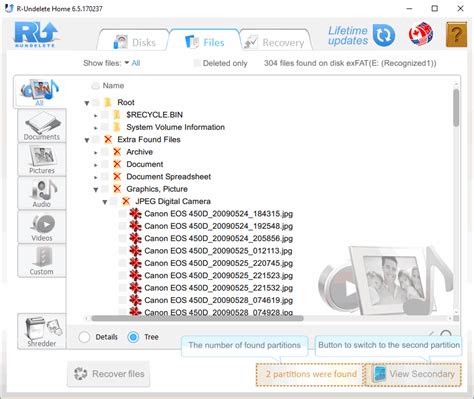Click the red X icon beside Document Spreadsheet
This screenshot has height=399, width=474.
(117, 176)
